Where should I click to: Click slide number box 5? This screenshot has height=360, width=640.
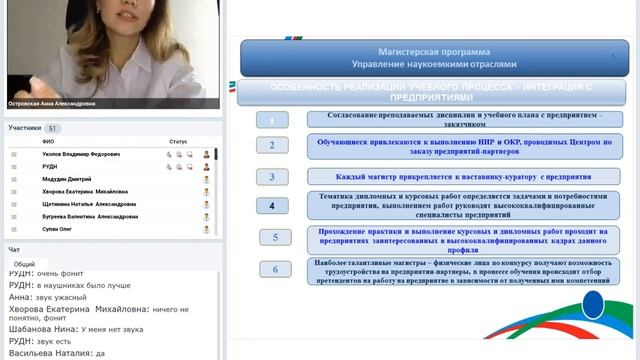click(x=276, y=237)
